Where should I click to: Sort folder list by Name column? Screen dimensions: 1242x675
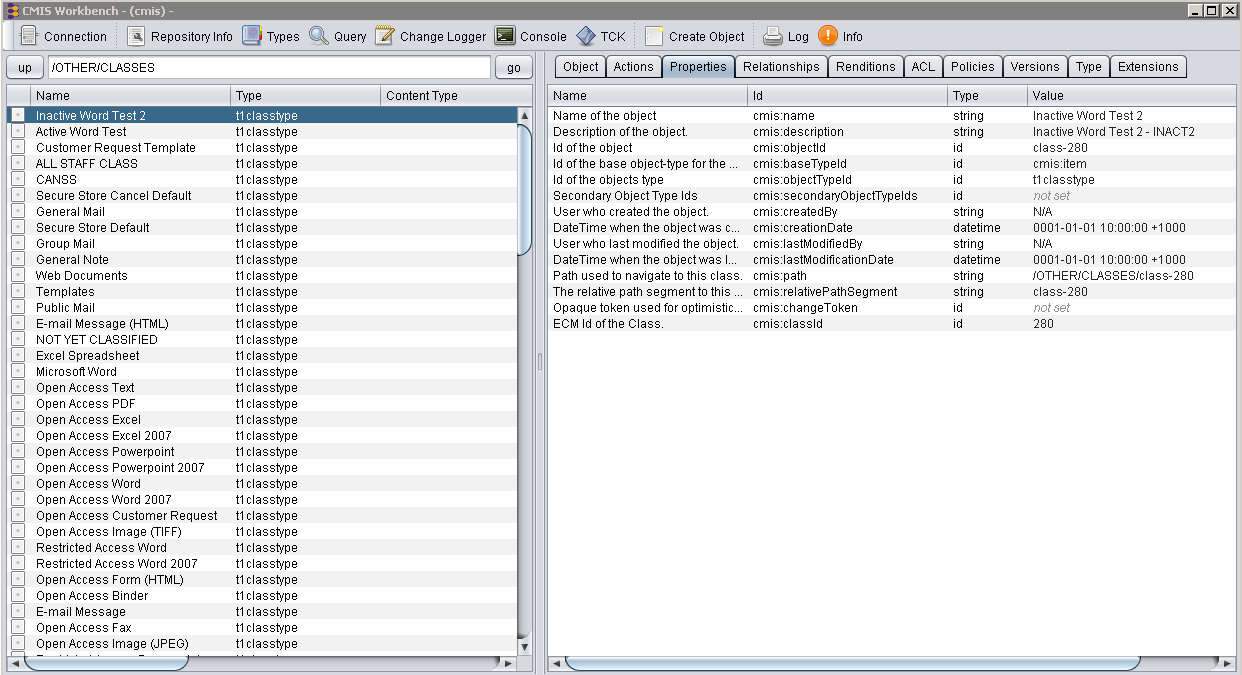(x=130, y=96)
